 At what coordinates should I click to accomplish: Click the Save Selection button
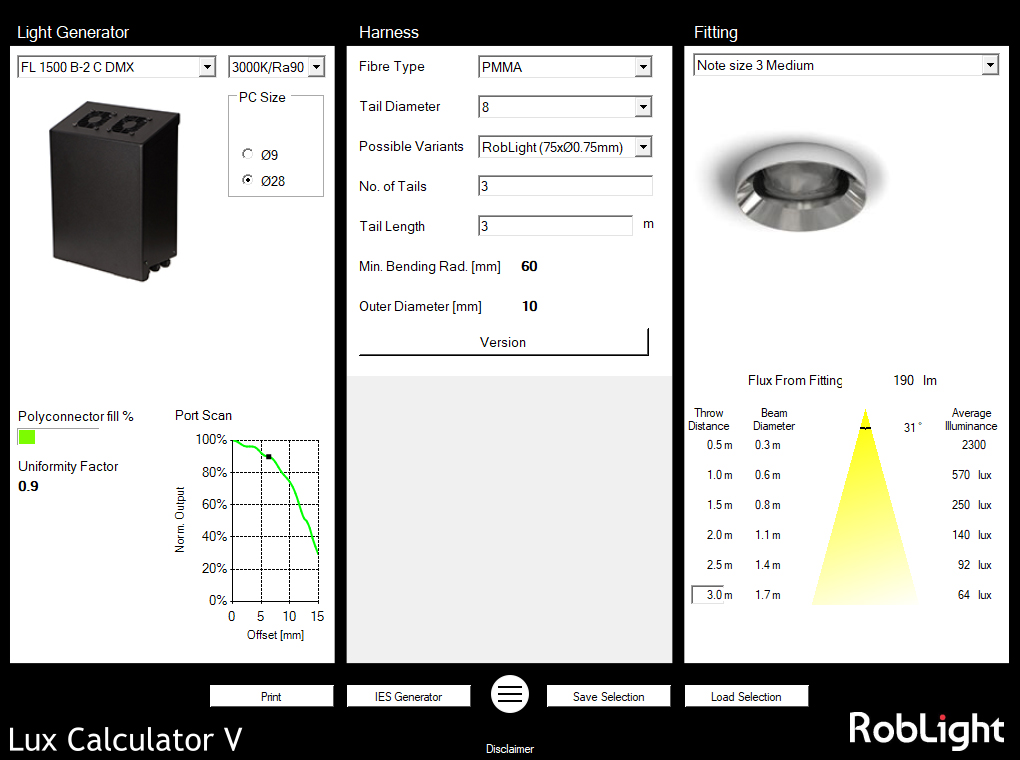click(x=608, y=696)
